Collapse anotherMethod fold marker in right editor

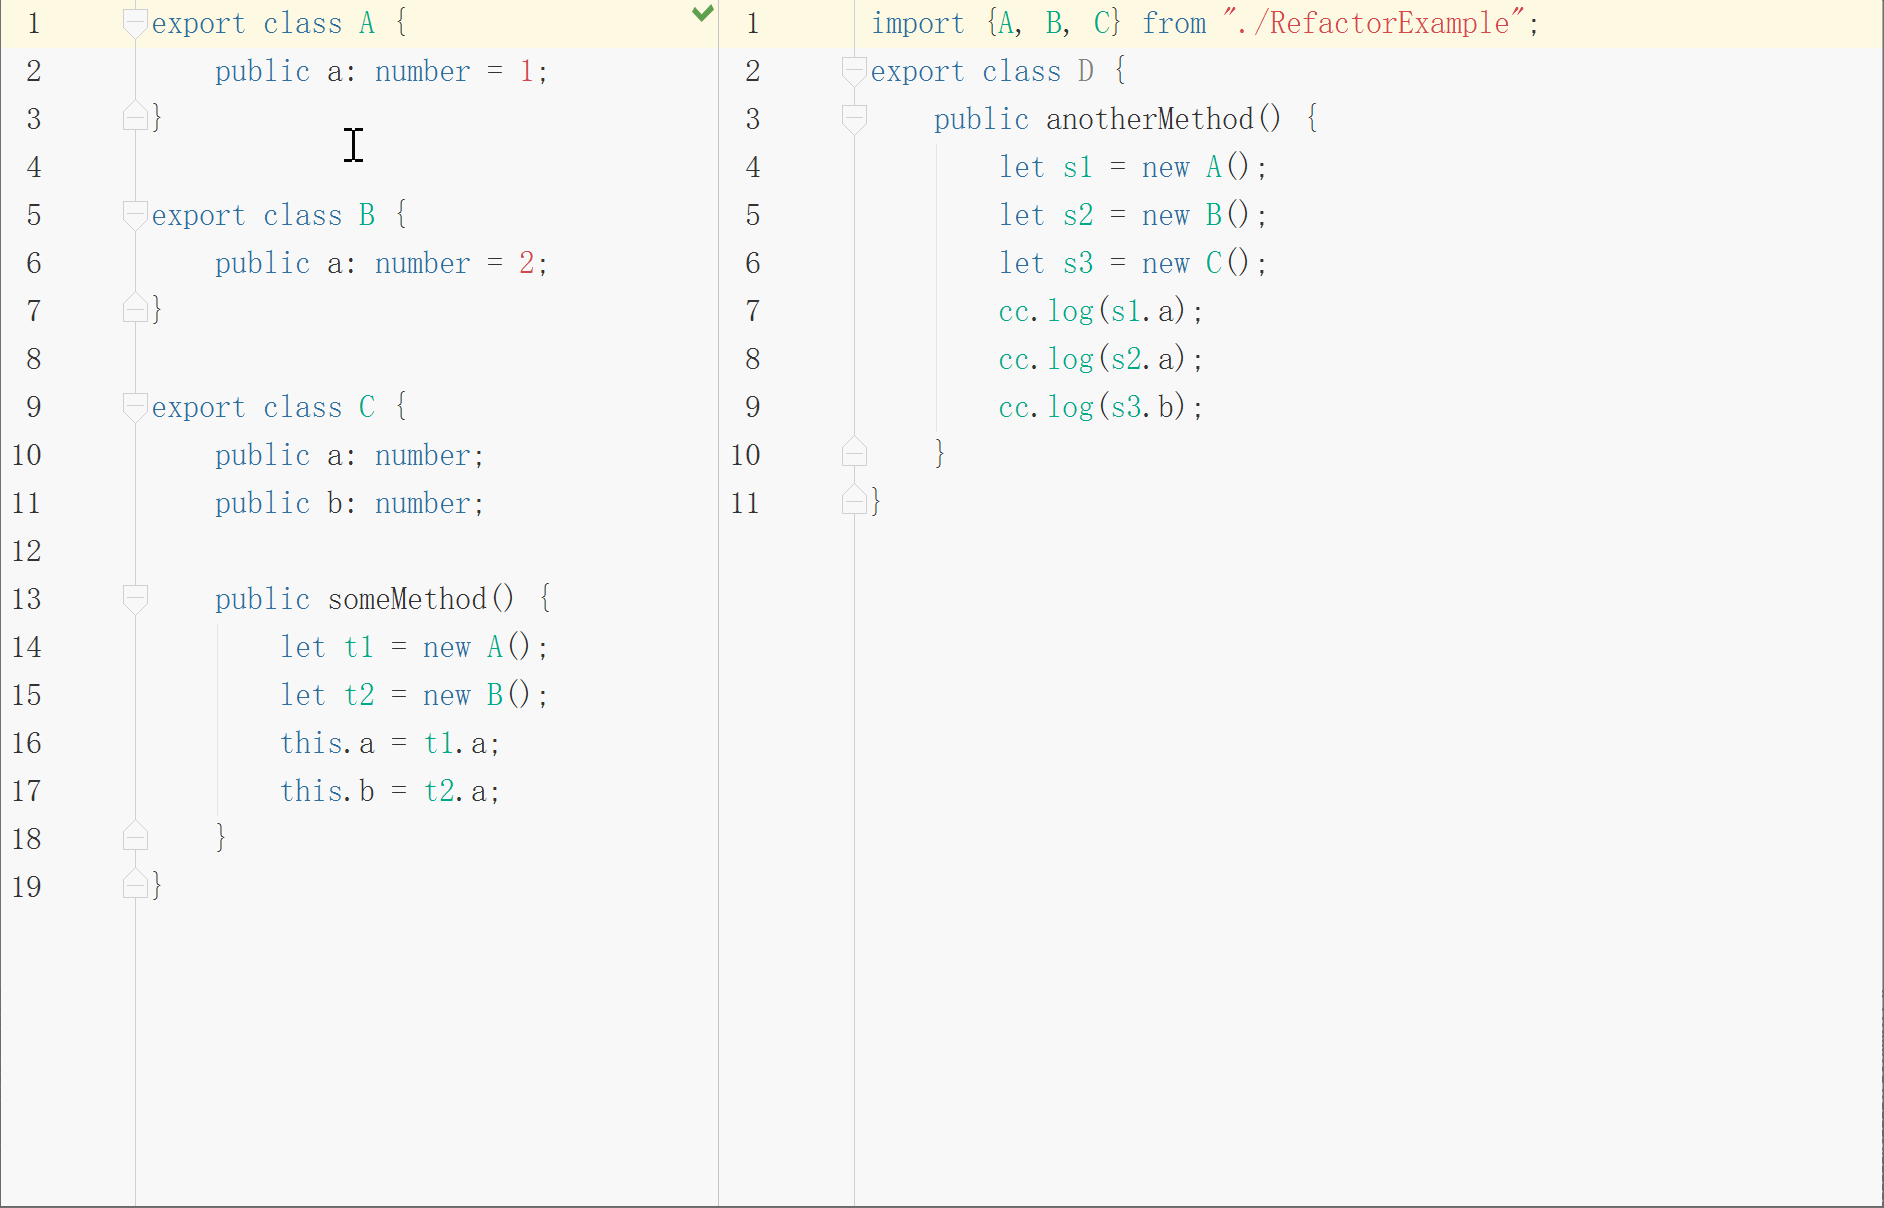coord(854,119)
